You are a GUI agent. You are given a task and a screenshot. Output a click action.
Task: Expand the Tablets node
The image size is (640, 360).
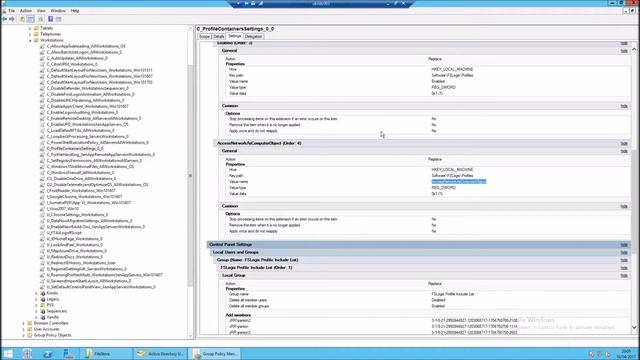30,28
